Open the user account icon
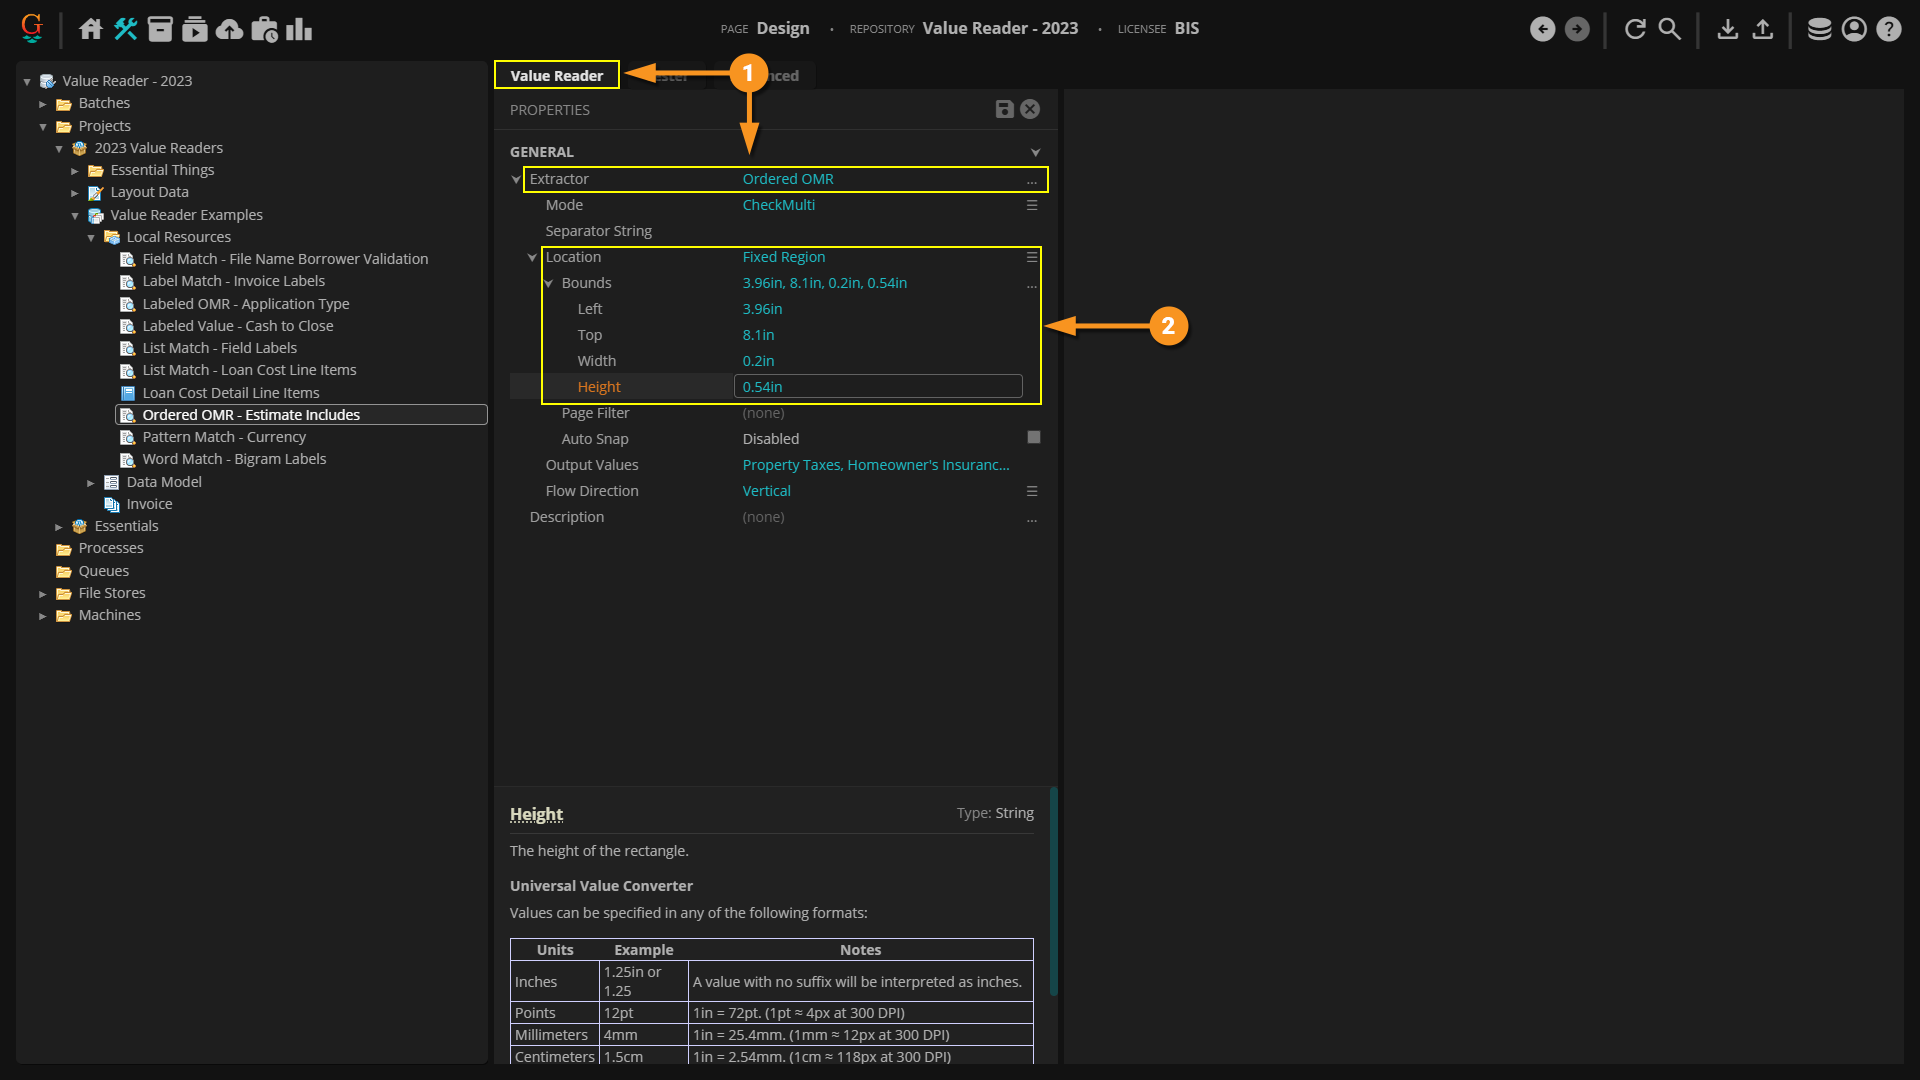This screenshot has height=1080, width=1920. 1854,29
